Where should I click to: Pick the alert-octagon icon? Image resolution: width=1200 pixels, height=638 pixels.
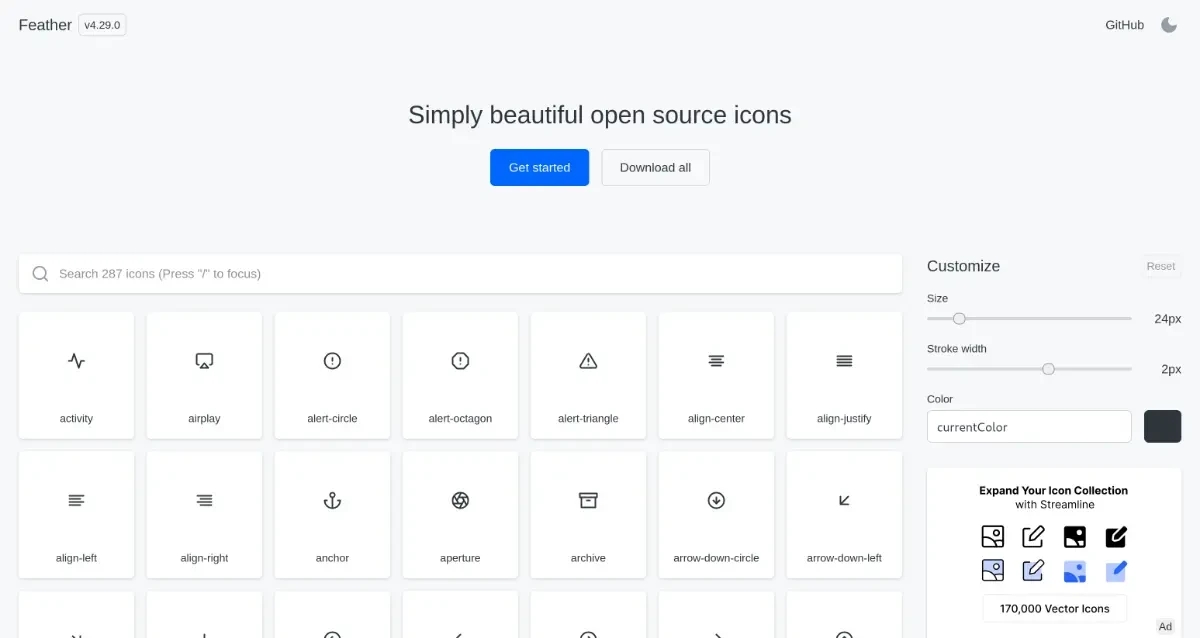point(460,375)
